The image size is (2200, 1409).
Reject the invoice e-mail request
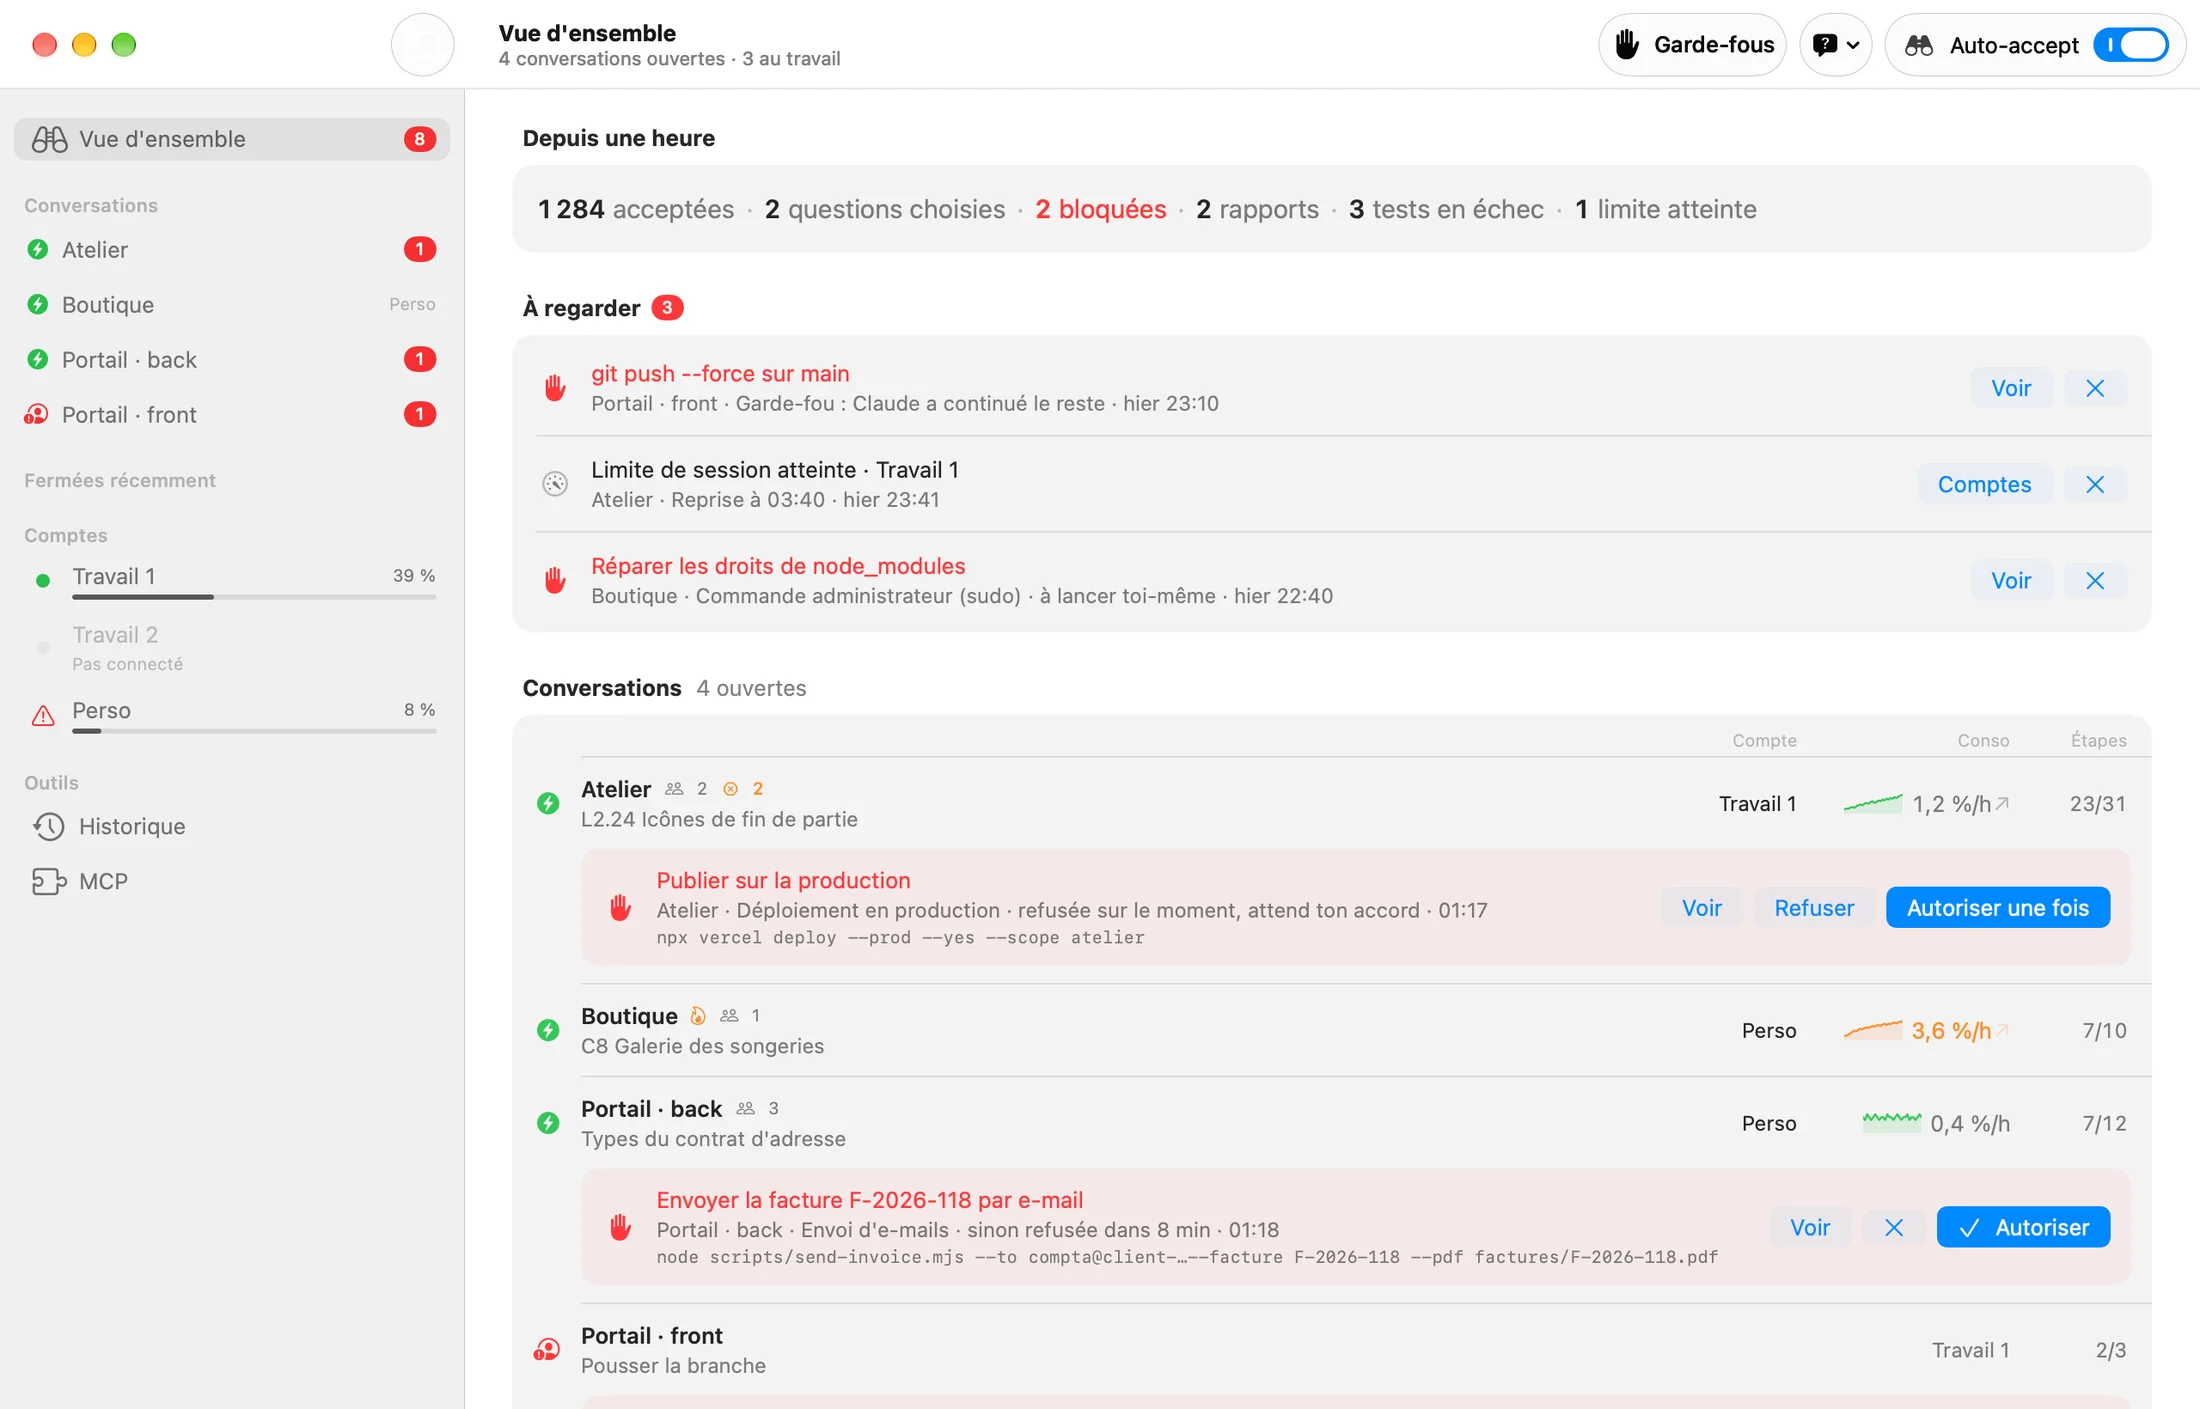1894,1227
